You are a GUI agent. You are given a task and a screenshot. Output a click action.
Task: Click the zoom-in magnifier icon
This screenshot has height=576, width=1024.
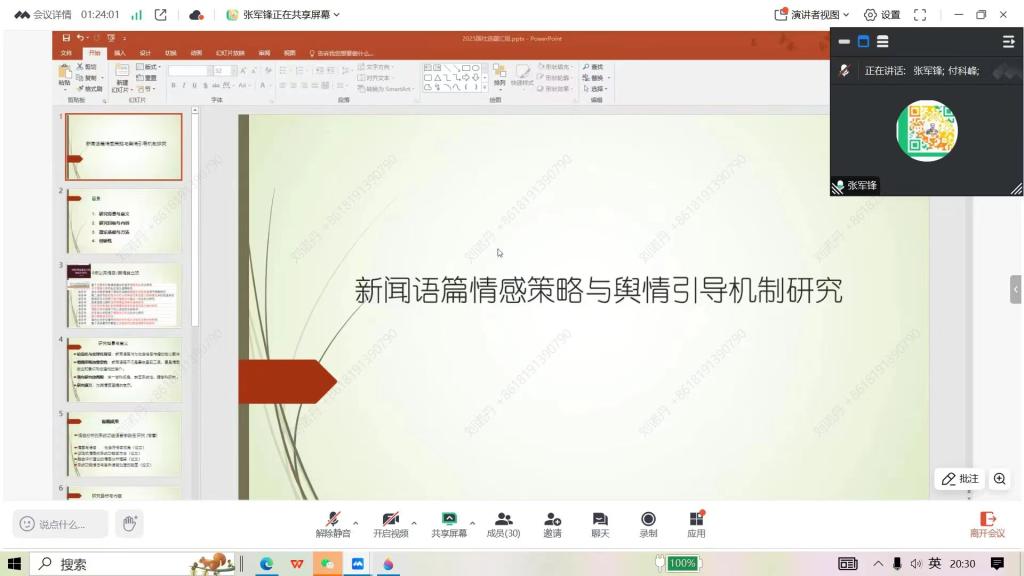[x=999, y=479]
